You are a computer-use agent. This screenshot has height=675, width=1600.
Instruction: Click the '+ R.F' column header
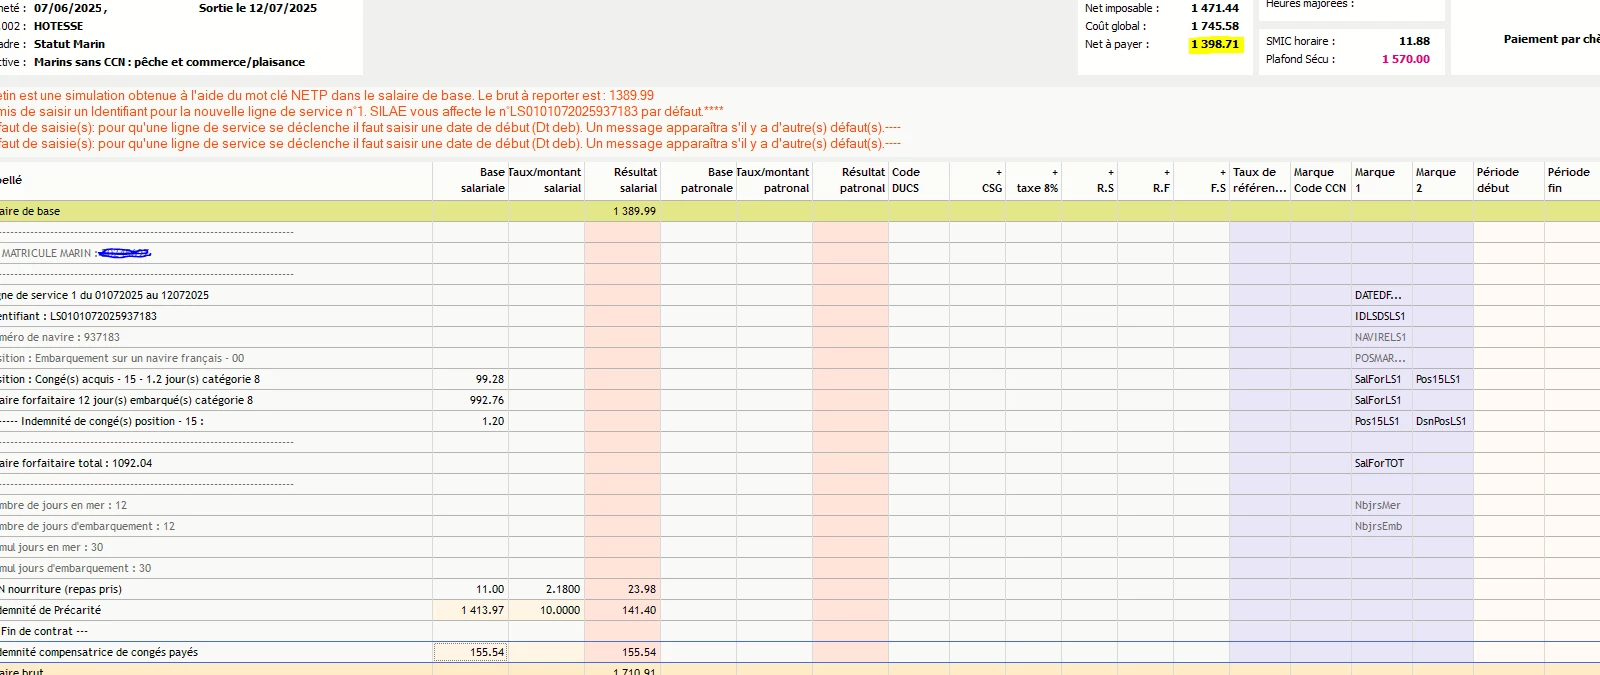pos(1146,180)
